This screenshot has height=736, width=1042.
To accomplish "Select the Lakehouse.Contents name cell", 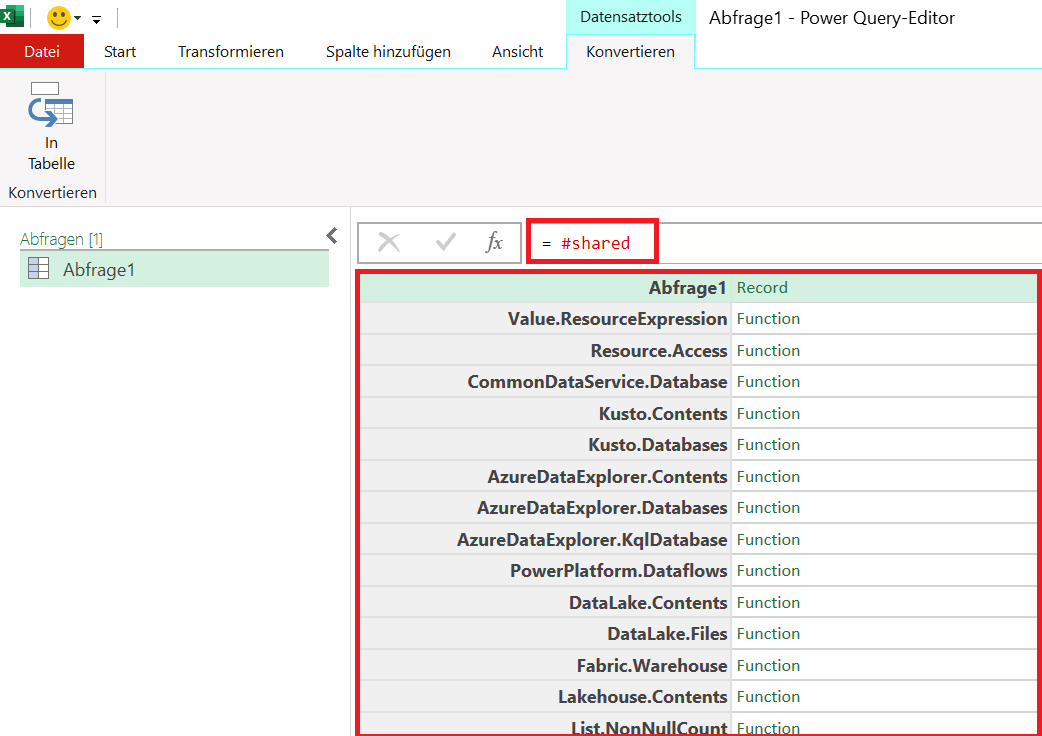I will pos(546,697).
